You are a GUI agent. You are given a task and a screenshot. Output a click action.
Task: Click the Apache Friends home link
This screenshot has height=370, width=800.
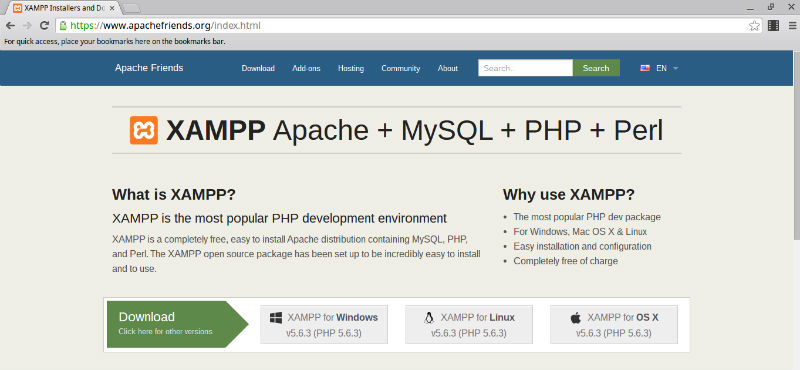click(149, 68)
